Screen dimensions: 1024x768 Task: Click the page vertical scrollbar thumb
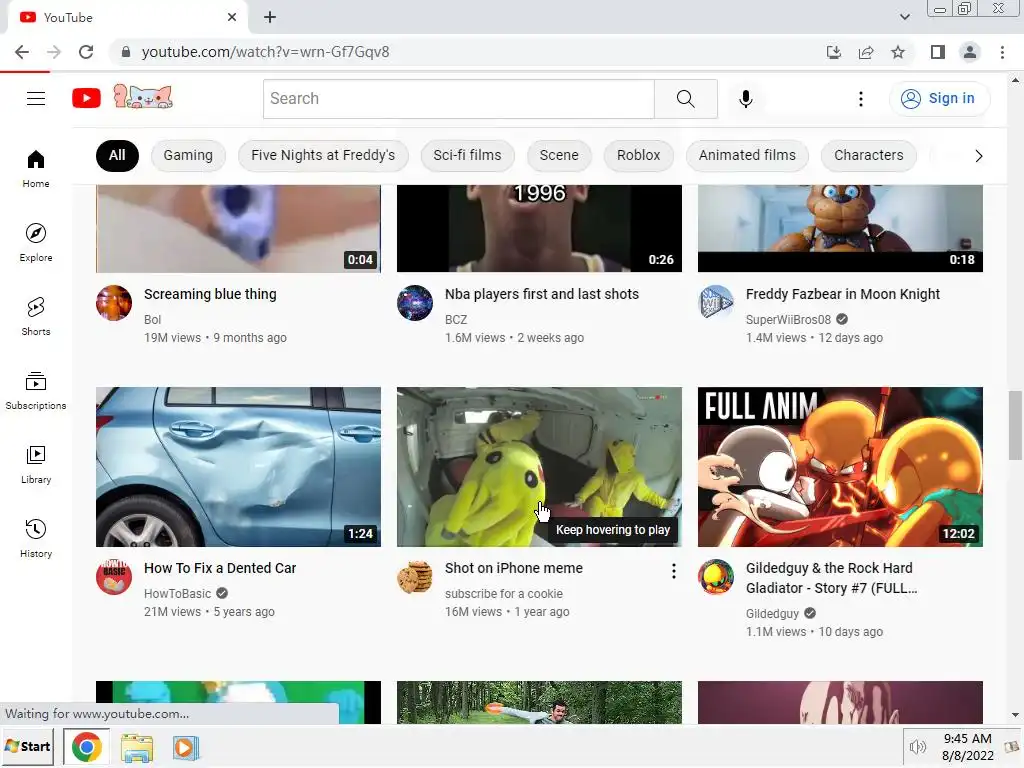click(1016, 425)
